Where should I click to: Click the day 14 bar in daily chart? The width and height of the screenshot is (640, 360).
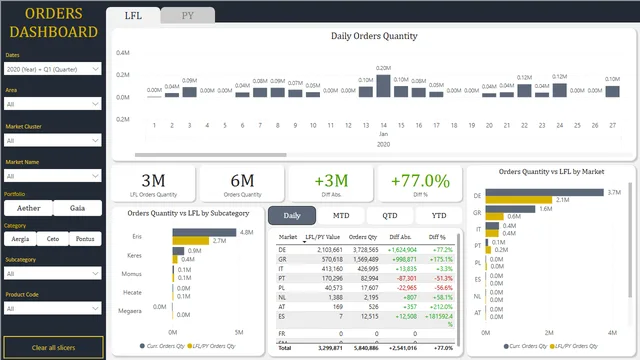(x=383, y=86)
